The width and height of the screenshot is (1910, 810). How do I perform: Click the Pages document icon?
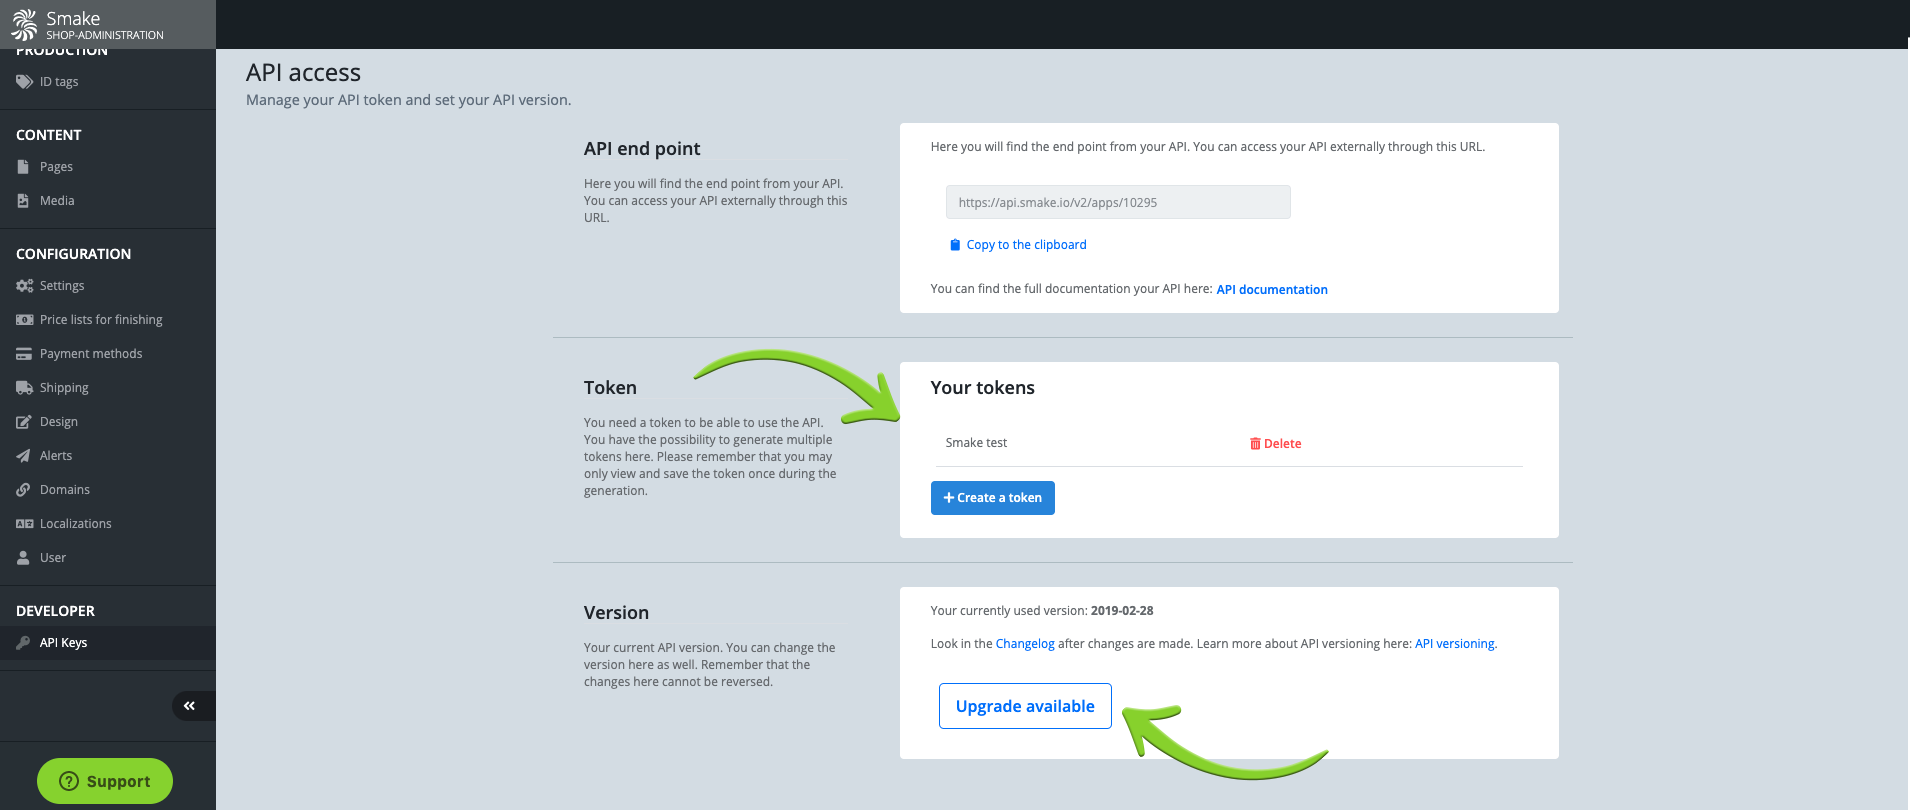(23, 167)
